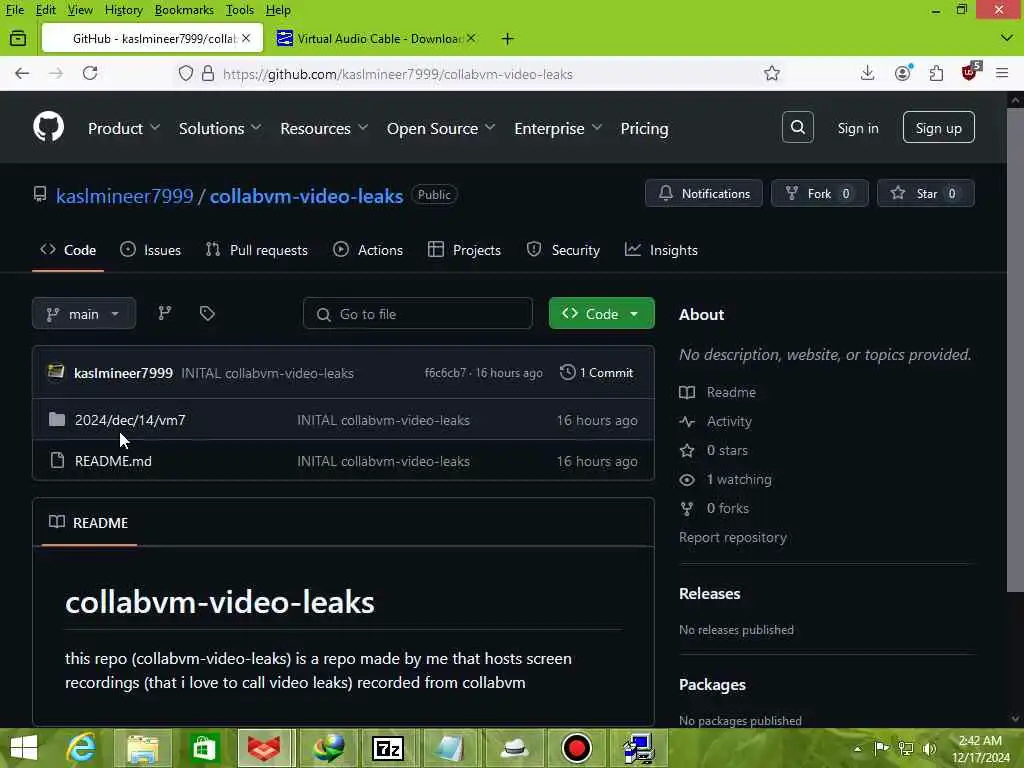Image resolution: width=1024 pixels, height=768 pixels.
Task: Click the Sign in link
Action: 857,128
